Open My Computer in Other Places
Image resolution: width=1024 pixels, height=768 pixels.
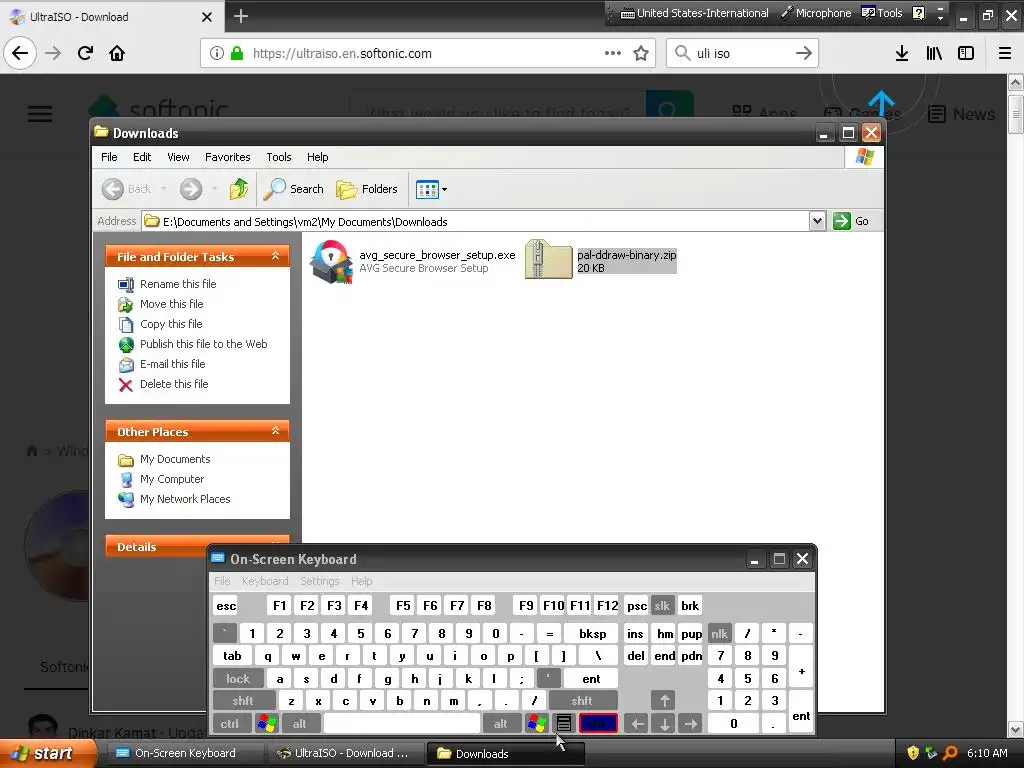click(172, 479)
